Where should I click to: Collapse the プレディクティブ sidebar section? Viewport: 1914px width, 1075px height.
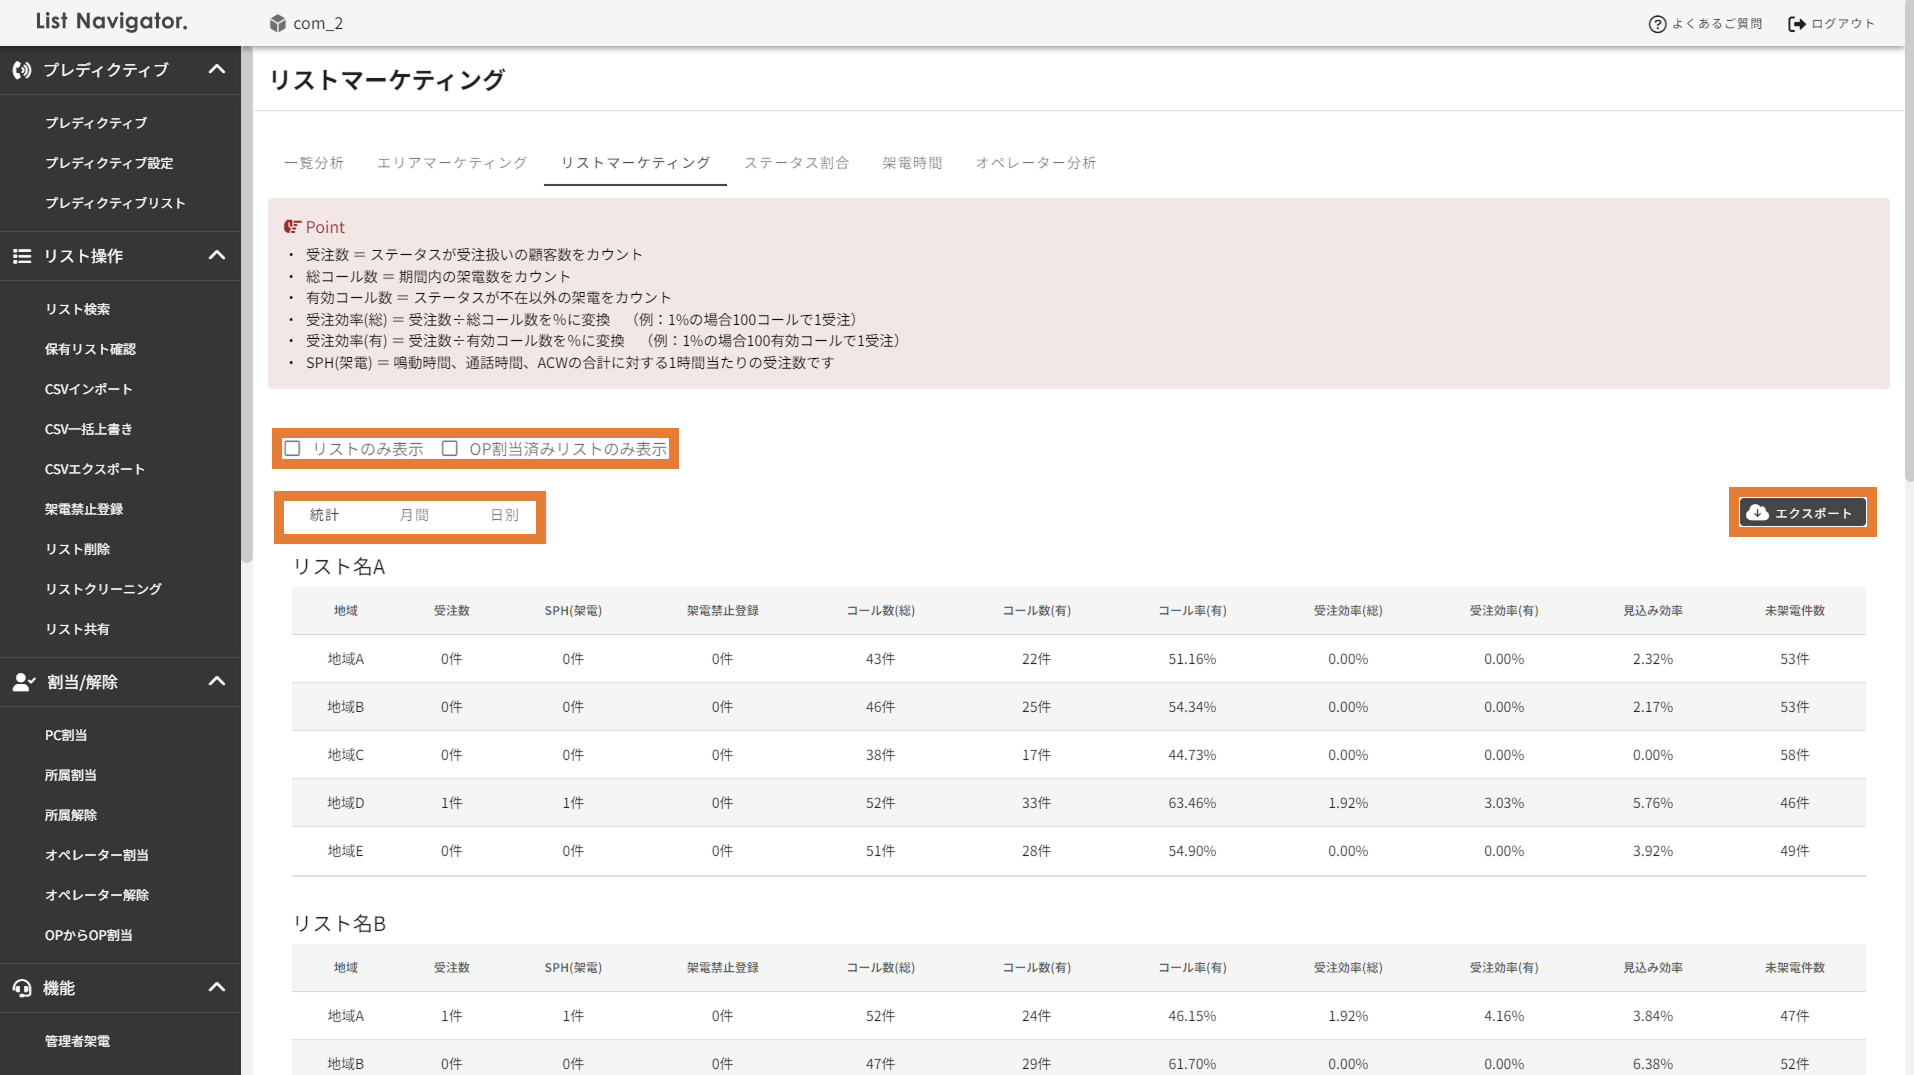217,70
